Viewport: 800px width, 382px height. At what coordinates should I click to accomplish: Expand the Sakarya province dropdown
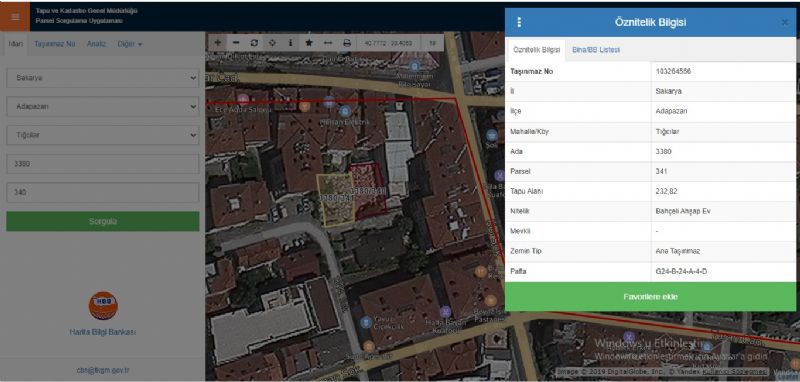pos(103,78)
